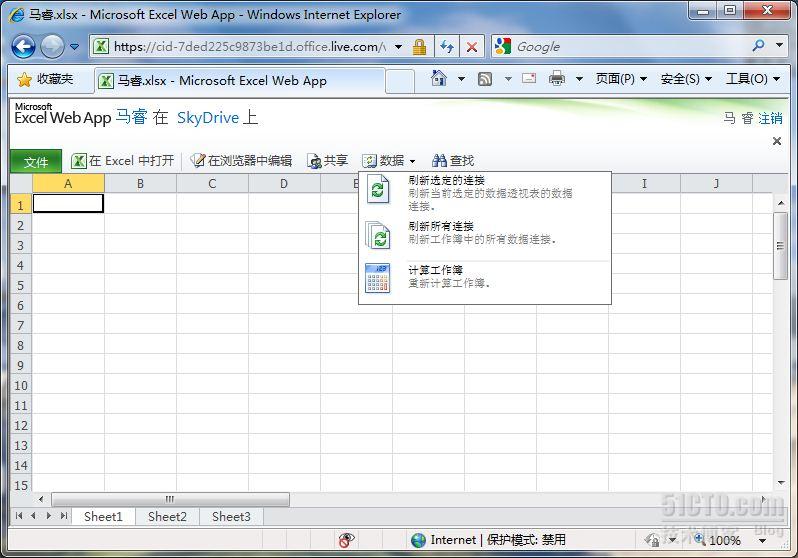Viewport: 798px width, 558px height.
Task: Click the search magnifier icon
Action: (758, 46)
